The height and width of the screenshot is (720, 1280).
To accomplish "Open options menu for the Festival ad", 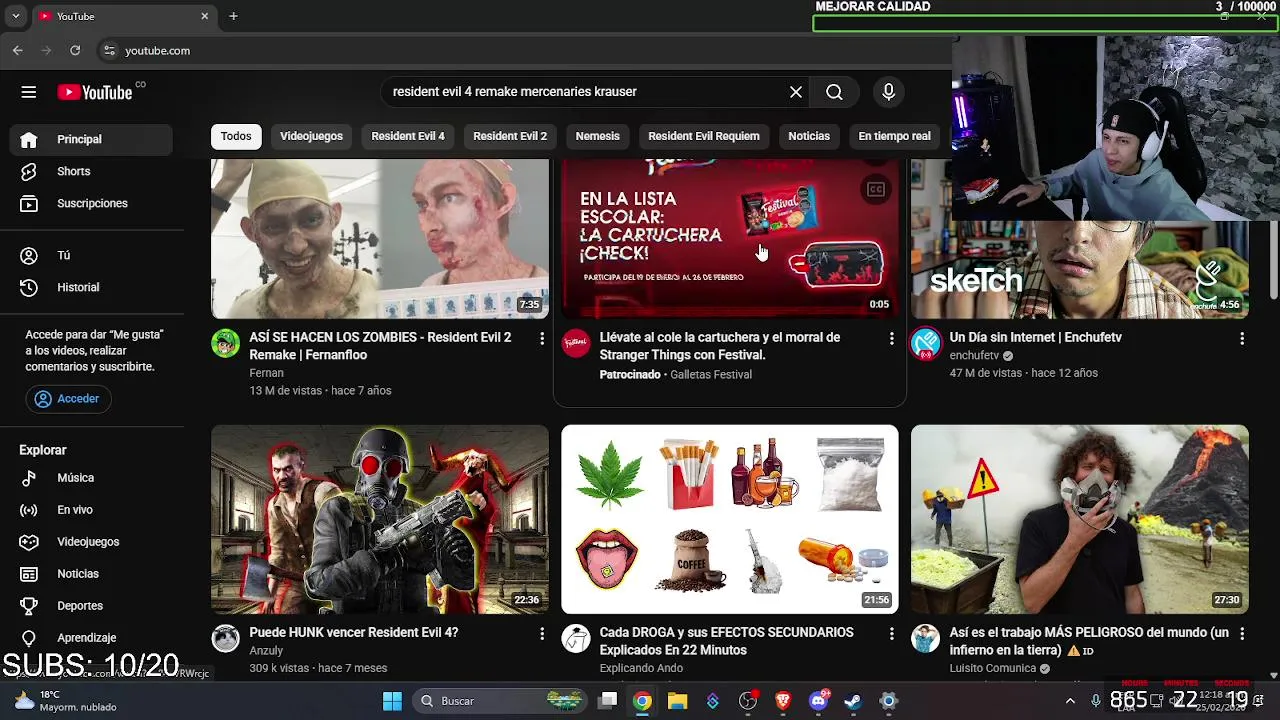I will (892, 339).
